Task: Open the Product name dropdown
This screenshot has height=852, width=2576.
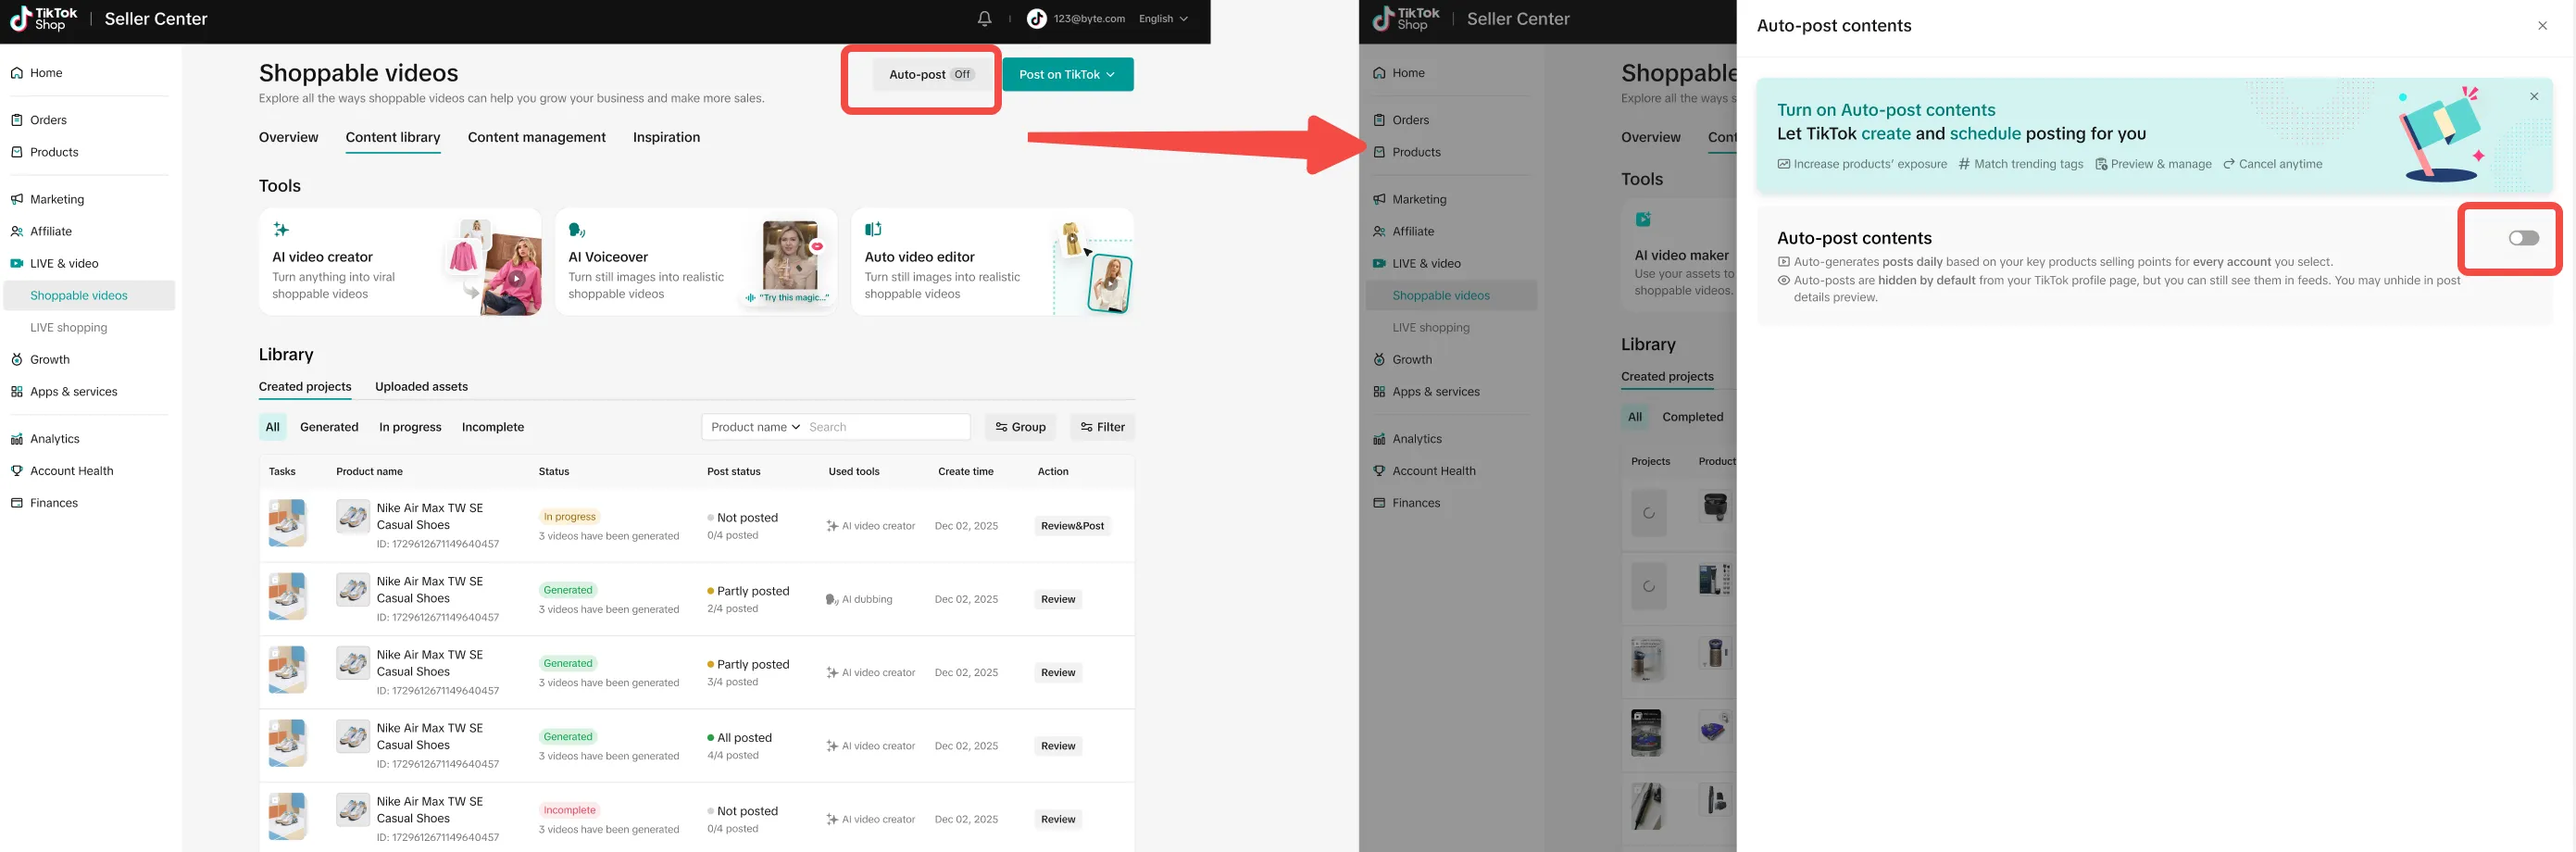Action: (x=752, y=427)
